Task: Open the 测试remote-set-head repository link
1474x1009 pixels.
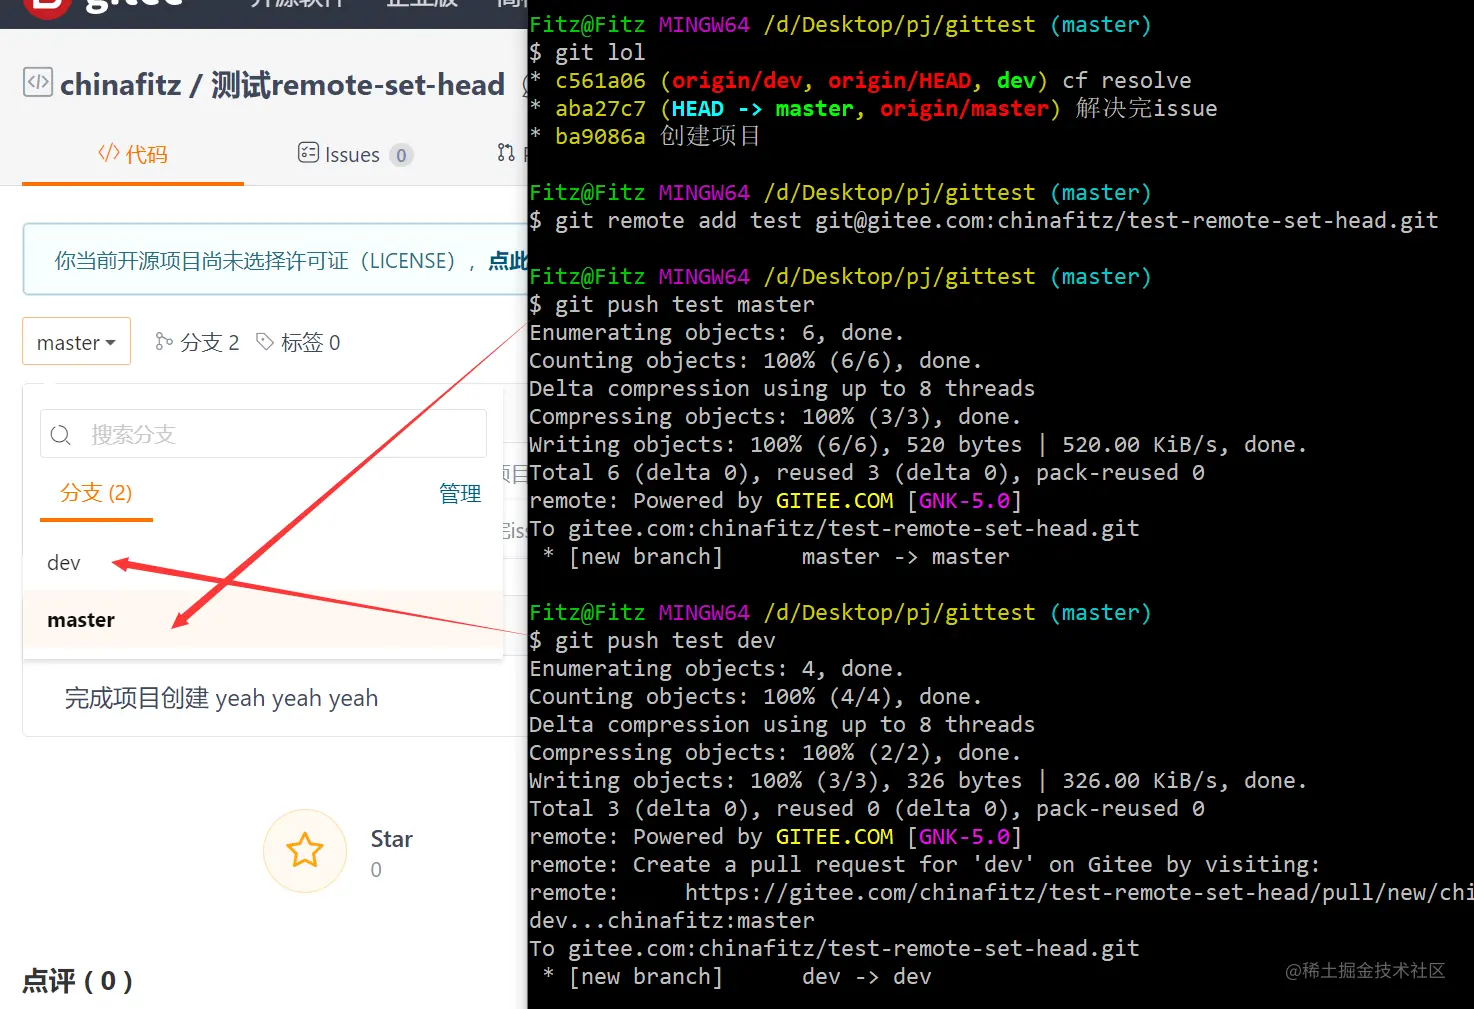Action: [x=358, y=85]
